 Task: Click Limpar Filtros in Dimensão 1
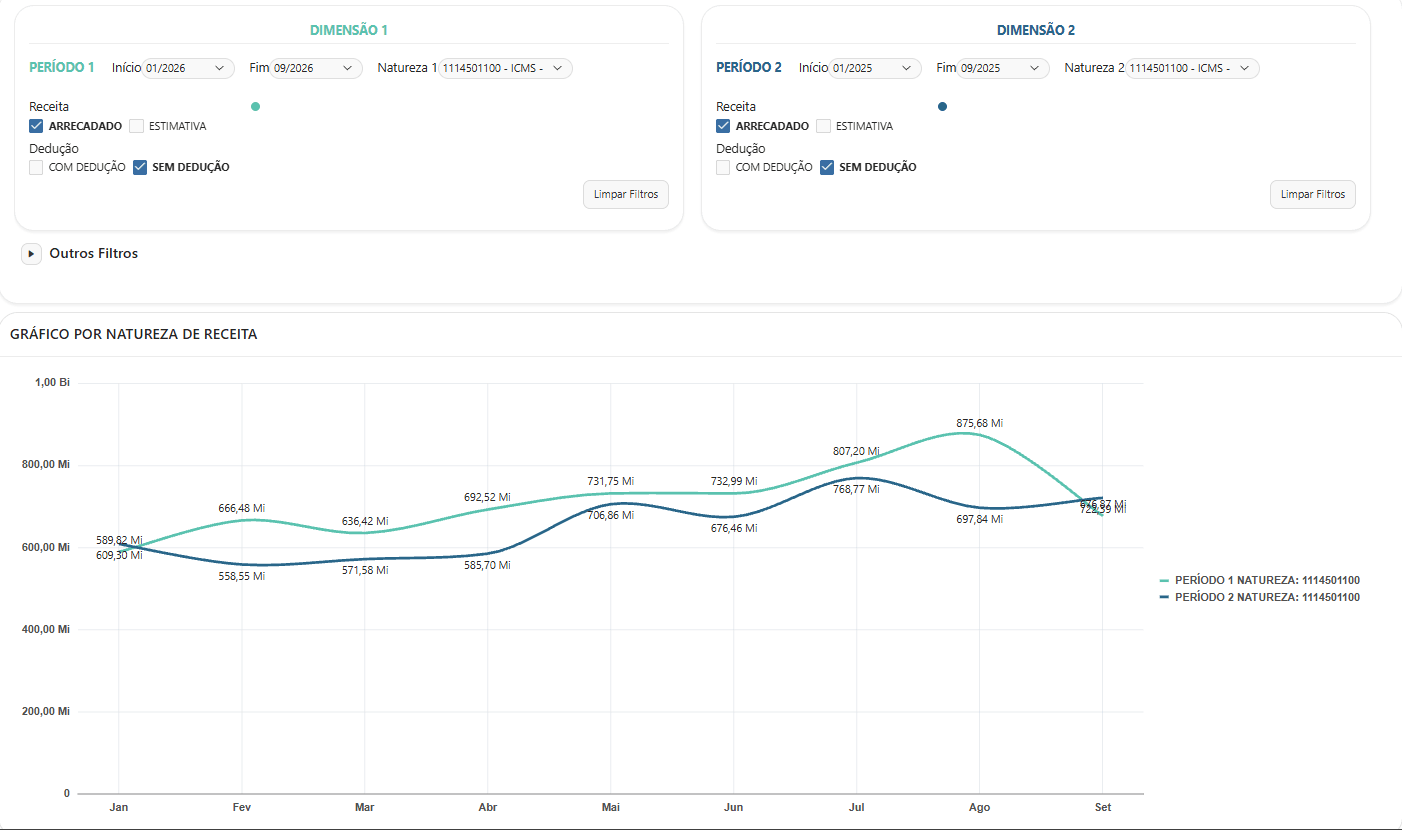coord(626,194)
